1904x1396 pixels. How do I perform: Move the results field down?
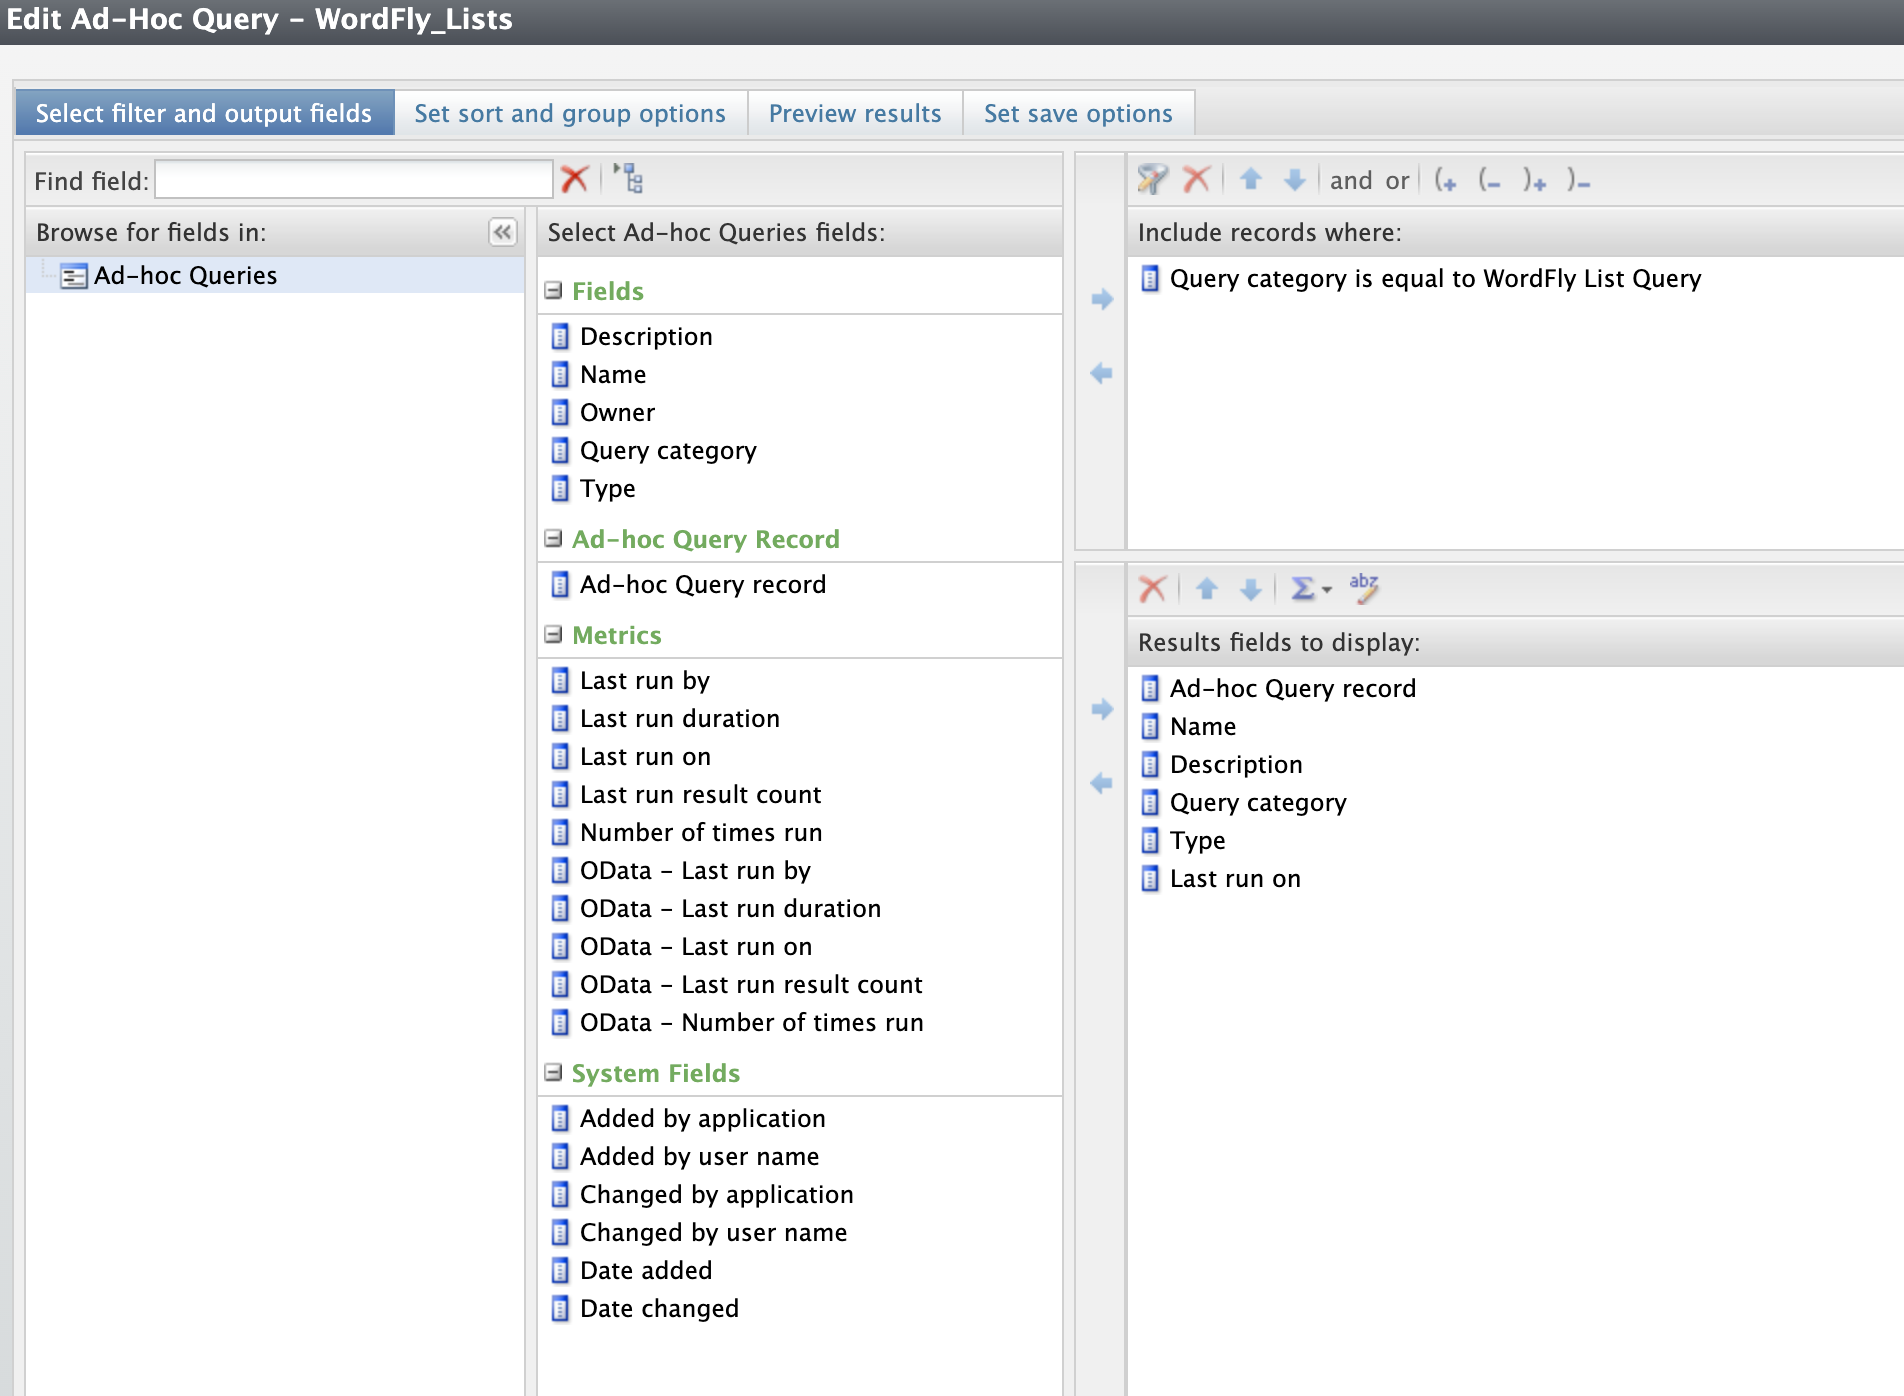click(1251, 589)
